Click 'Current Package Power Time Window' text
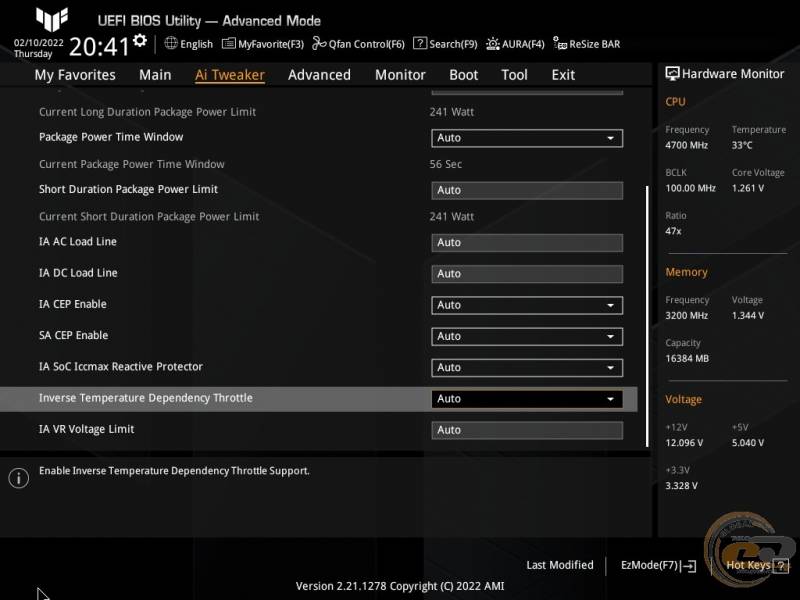 click(x=132, y=164)
